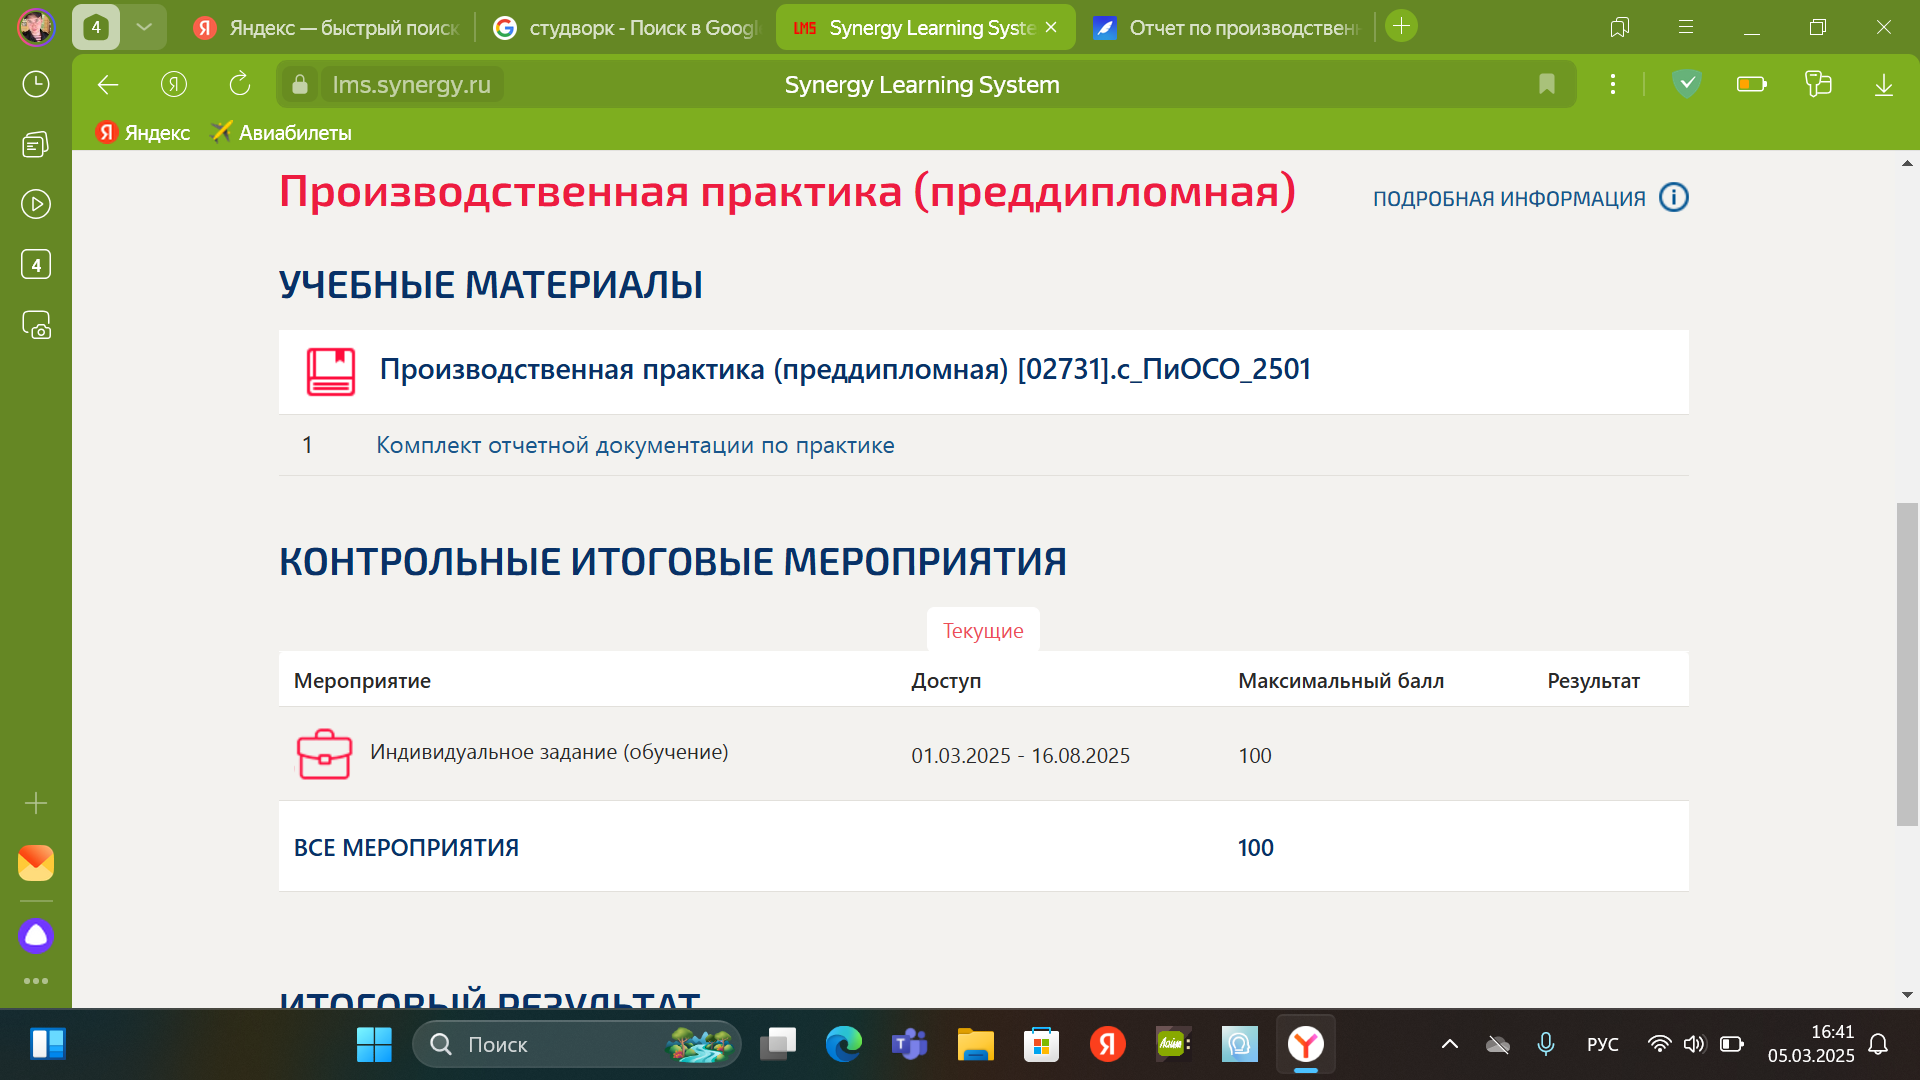Open downloads arrow icon in toolbar
The height and width of the screenshot is (1080, 1920).
[x=1883, y=85]
